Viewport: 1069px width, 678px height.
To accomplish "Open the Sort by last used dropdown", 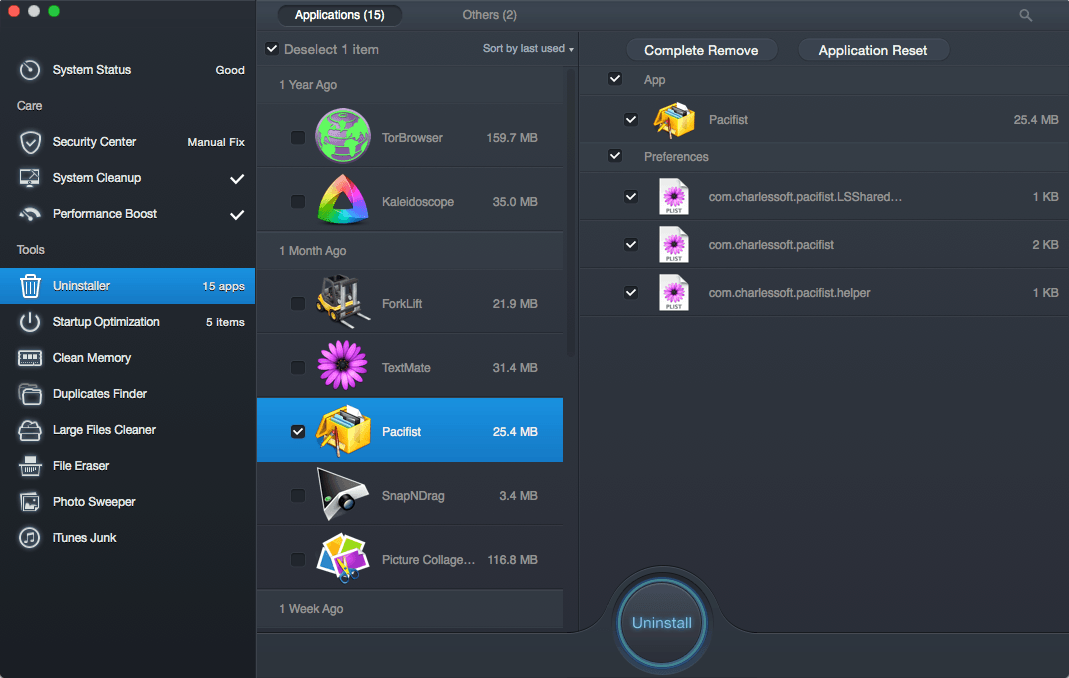I will tap(528, 48).
